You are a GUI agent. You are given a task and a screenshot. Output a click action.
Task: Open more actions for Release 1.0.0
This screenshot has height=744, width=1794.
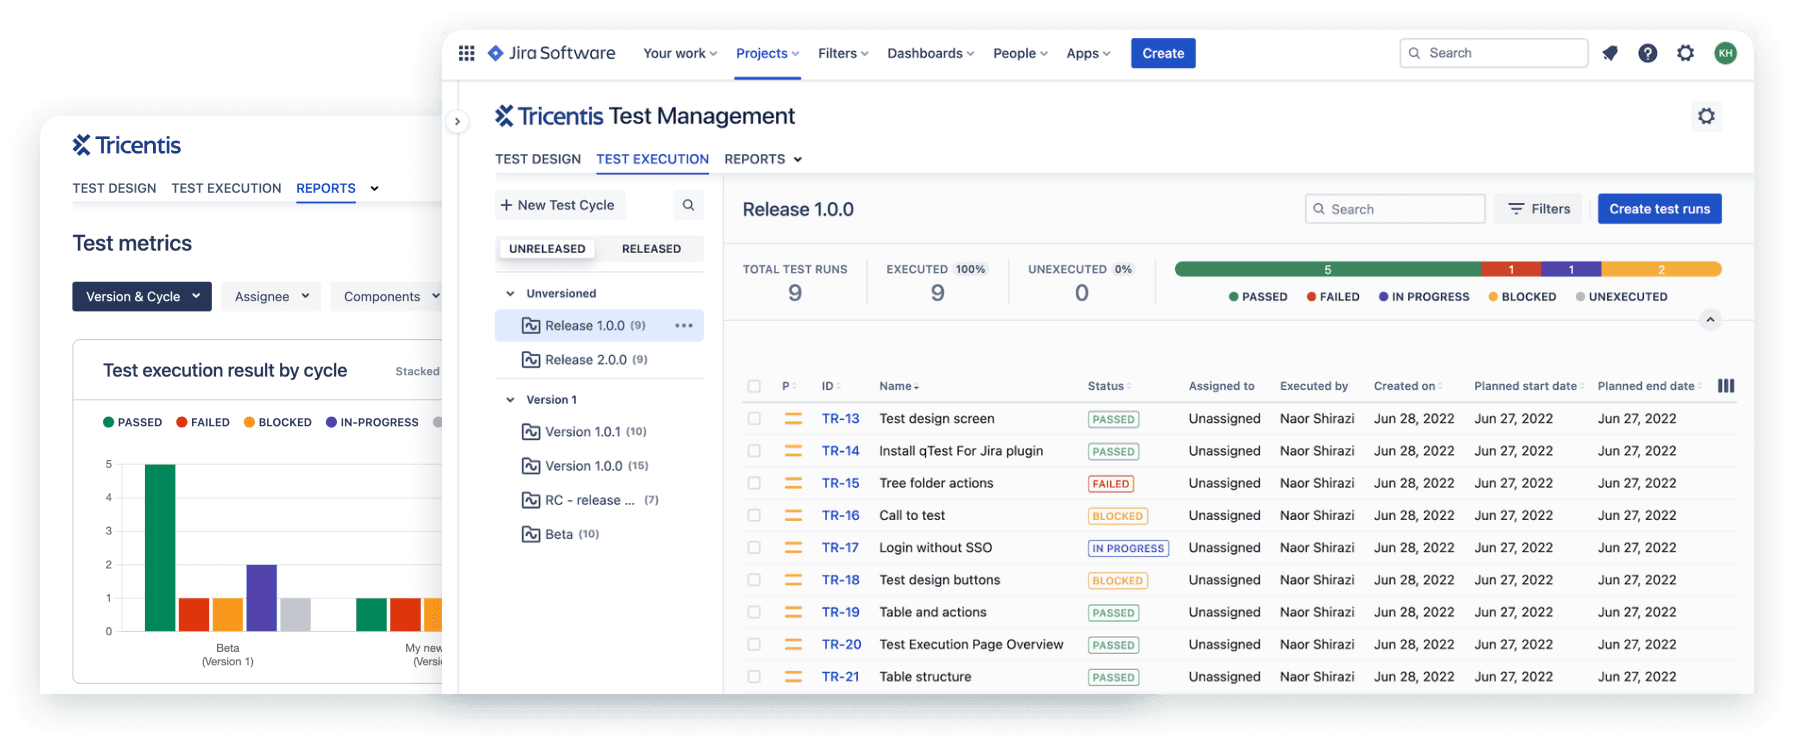point(684,326)
